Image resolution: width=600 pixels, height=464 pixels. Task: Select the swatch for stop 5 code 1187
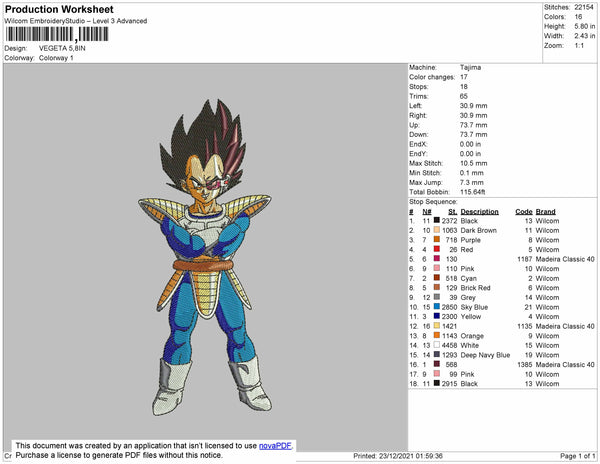[437, 259]
